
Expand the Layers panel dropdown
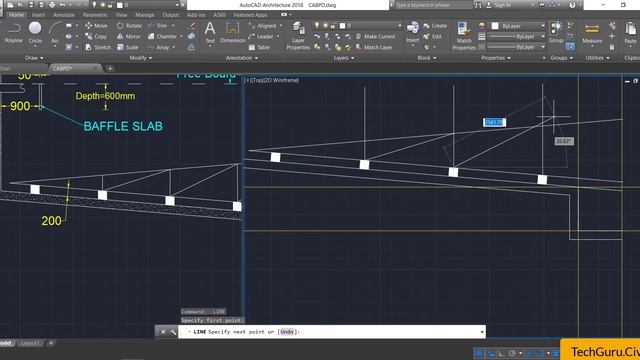click(344, 58)
